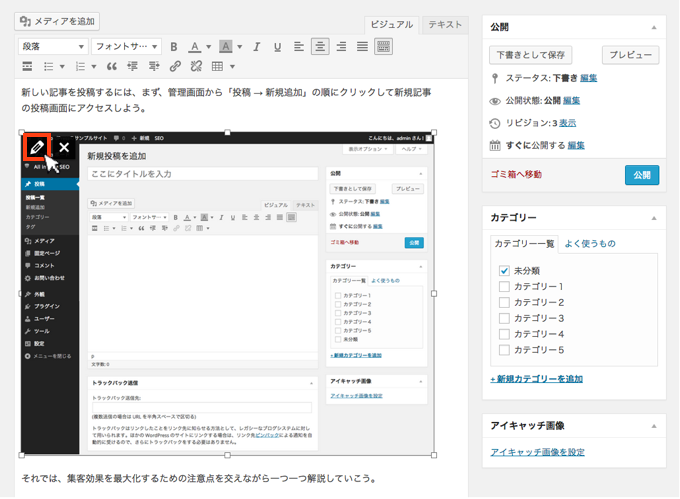Align text center
680x499 pixels.
pyautogui.click(x=320, y=46)
